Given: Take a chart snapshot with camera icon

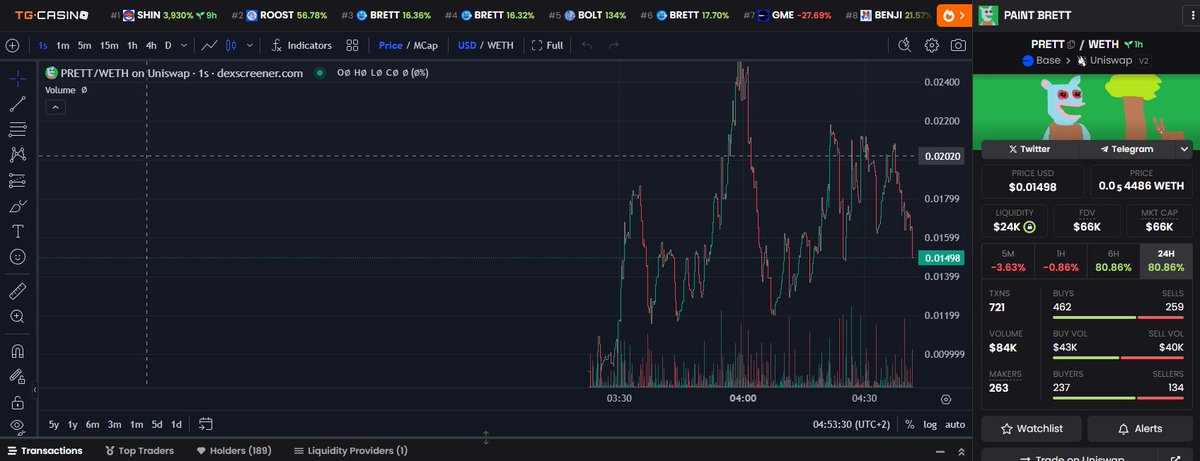Looking at the screenshot, I should [958, 45].
